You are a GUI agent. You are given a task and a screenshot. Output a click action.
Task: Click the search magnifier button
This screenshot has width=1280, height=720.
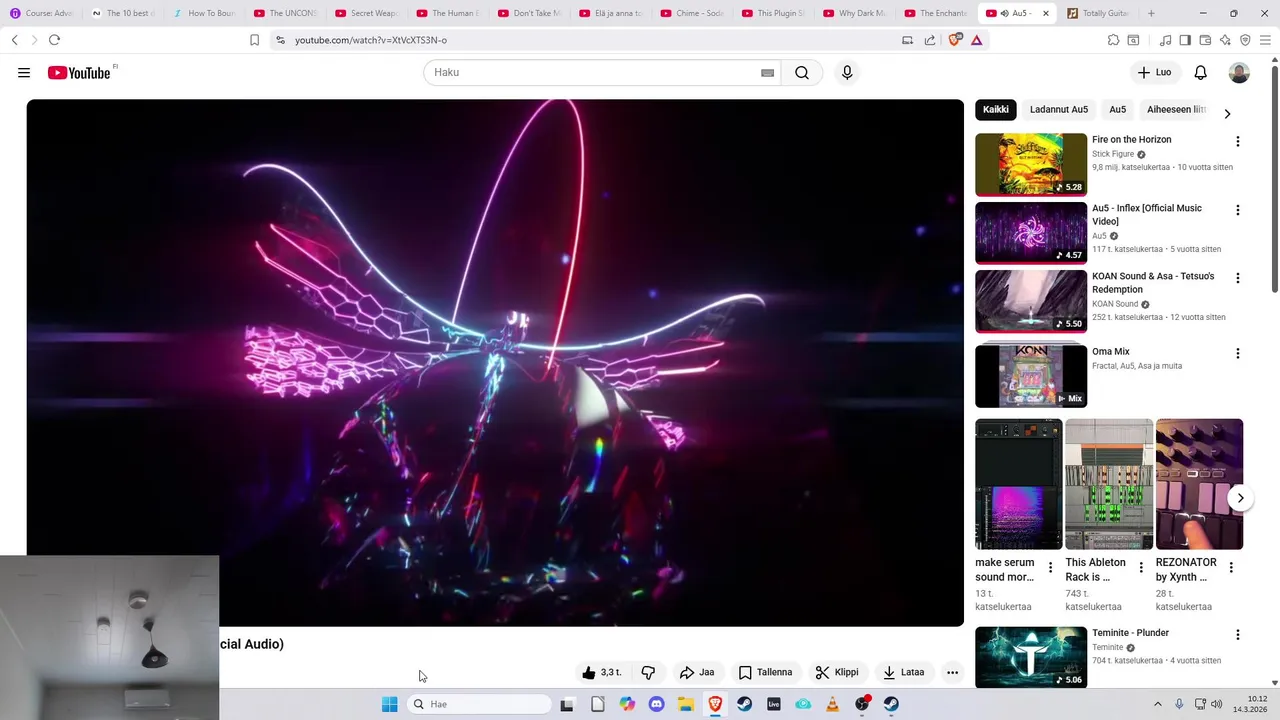click(x=802, y=73)
